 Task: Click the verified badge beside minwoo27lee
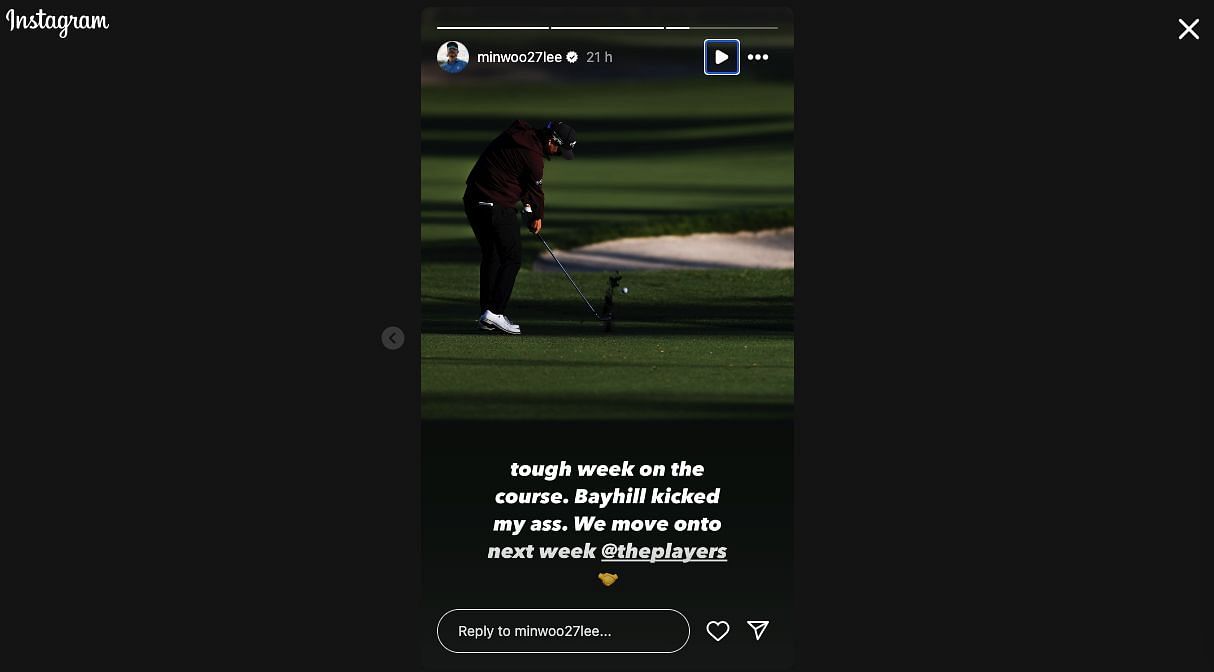(572, 57)
